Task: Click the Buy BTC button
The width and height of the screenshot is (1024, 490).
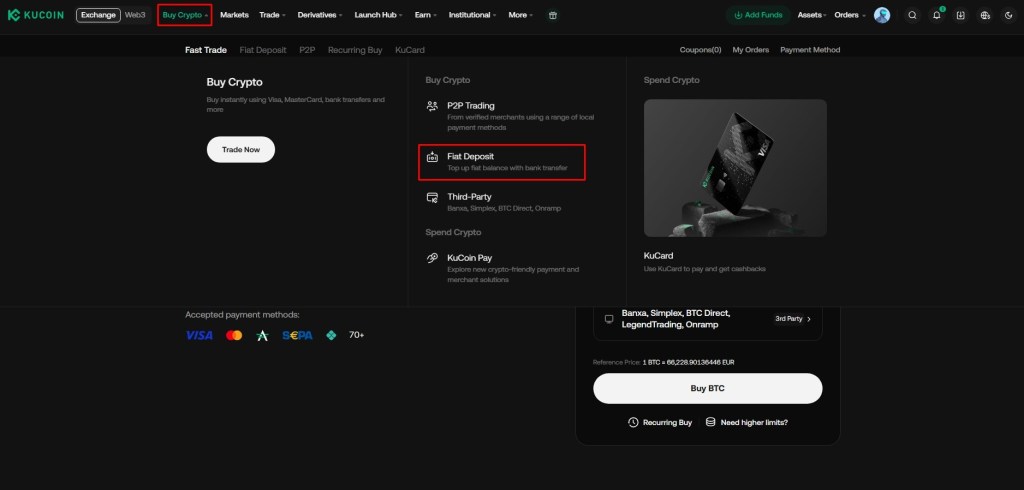Action: pyautogui.click(x=707, y=389)
